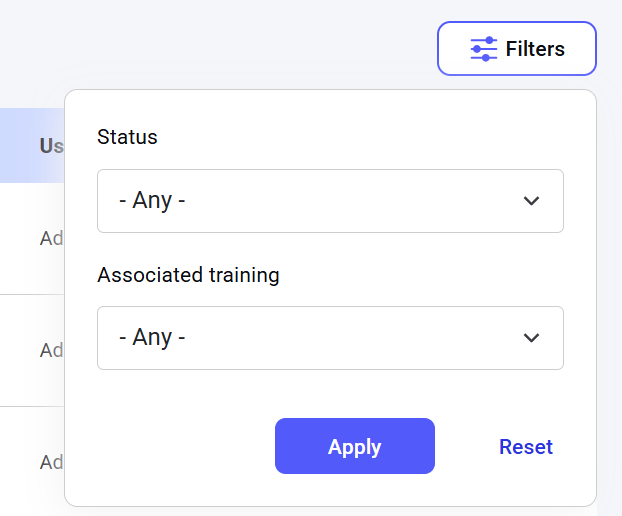Select the "- Any -" text under Status
The image size is (622, 516).
pyautogui.click(x=152, y=200)
